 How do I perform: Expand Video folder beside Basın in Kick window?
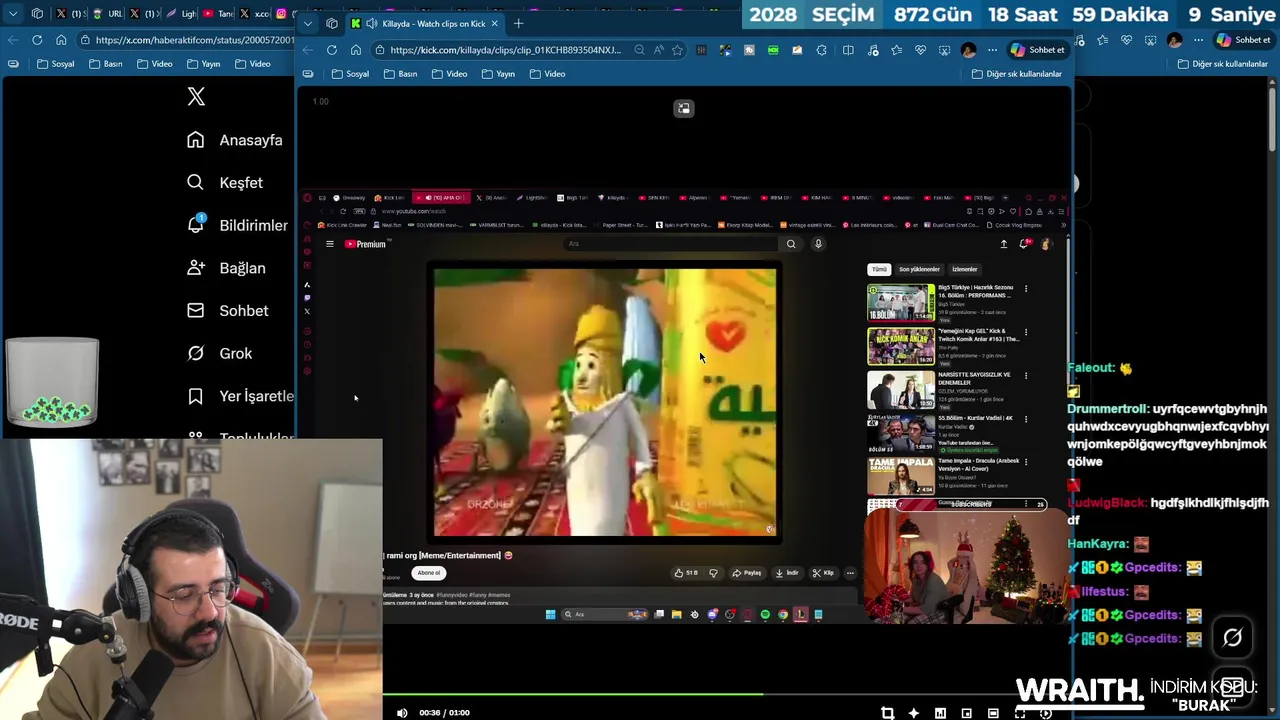(449, 74)
